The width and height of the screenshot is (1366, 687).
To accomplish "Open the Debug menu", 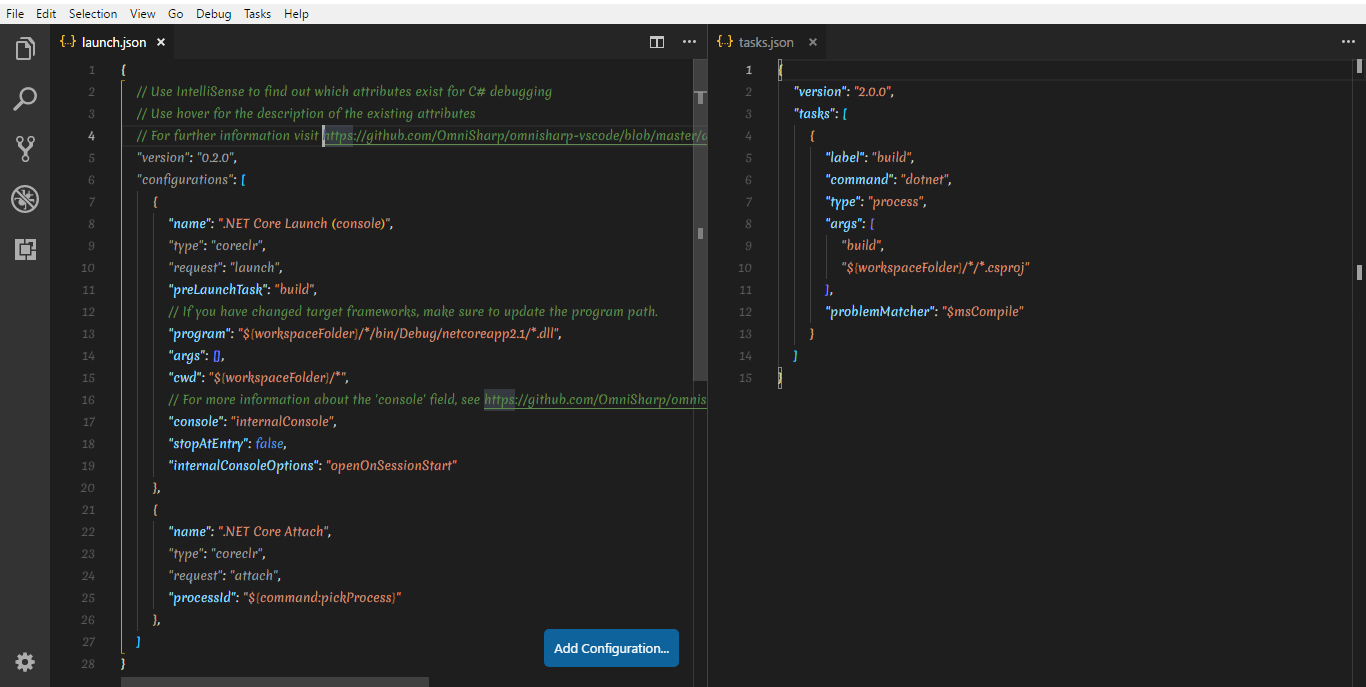I will click(x=213, y=13).
